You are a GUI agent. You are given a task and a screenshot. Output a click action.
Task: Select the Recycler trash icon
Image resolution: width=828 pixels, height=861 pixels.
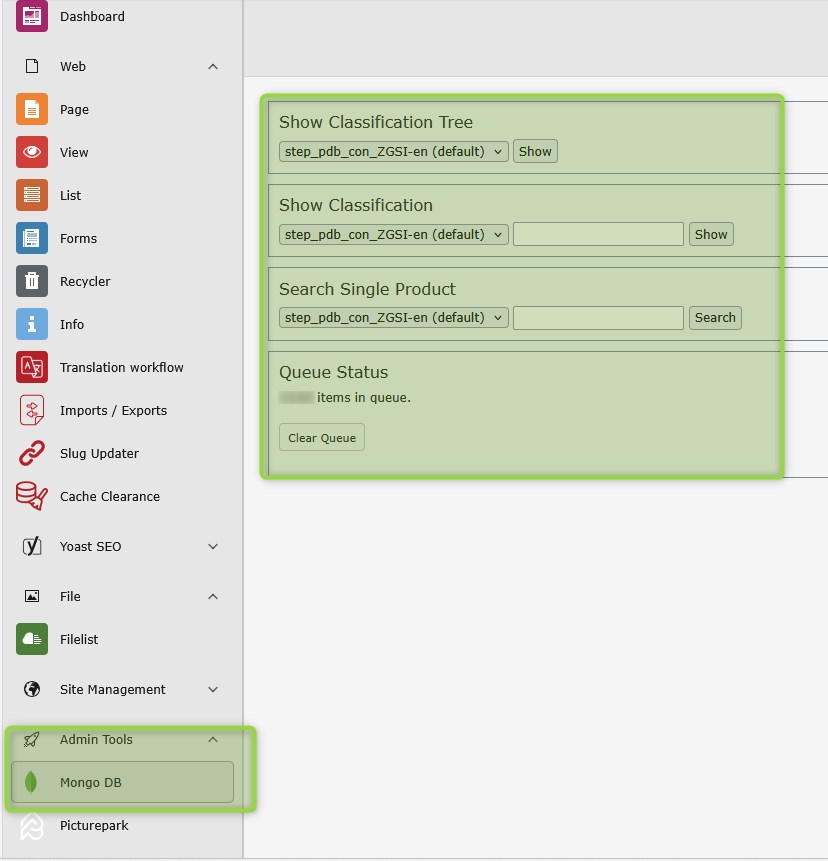click(32, 281)
